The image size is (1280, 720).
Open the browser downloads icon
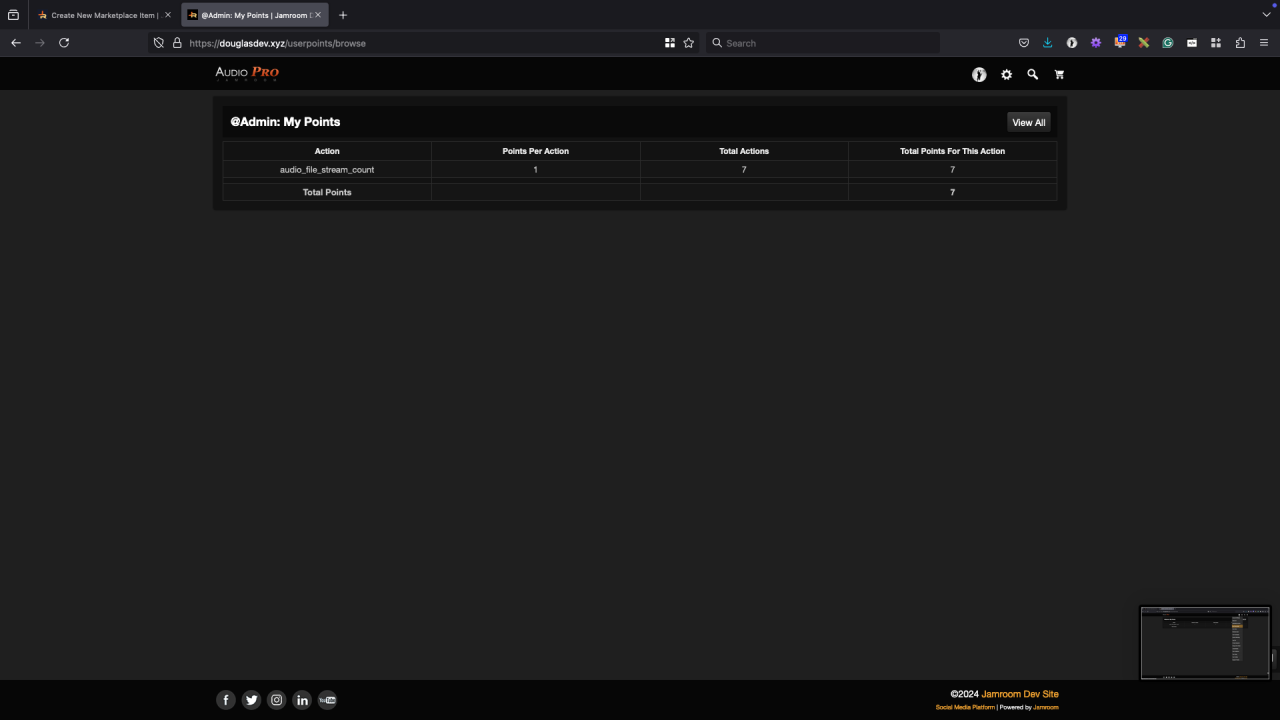tap(1048, 43)
